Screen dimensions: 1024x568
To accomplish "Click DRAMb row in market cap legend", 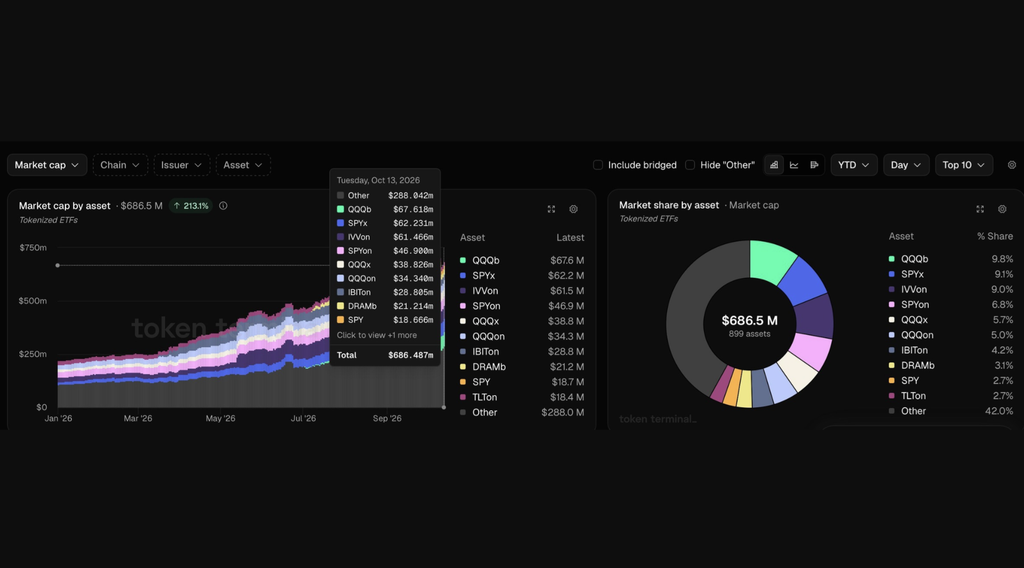I will pos(521,367).
